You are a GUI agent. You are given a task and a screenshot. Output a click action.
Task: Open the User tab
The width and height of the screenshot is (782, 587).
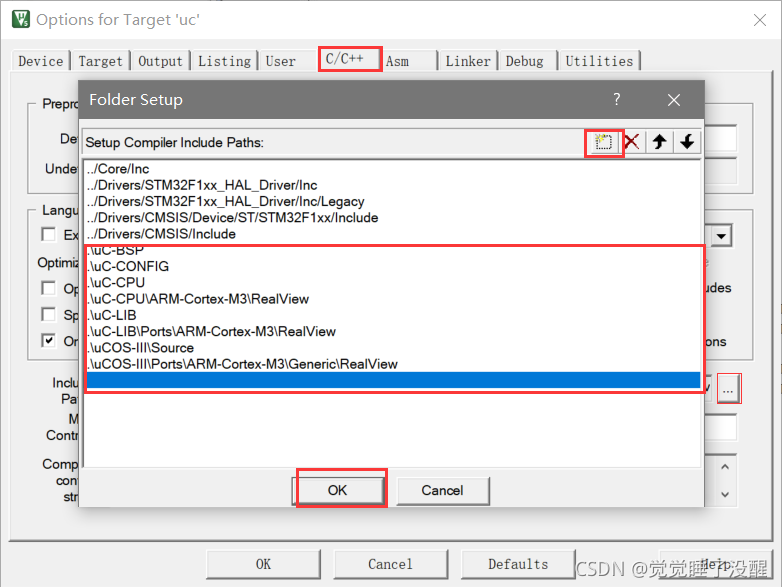click(x=280, y=61)
